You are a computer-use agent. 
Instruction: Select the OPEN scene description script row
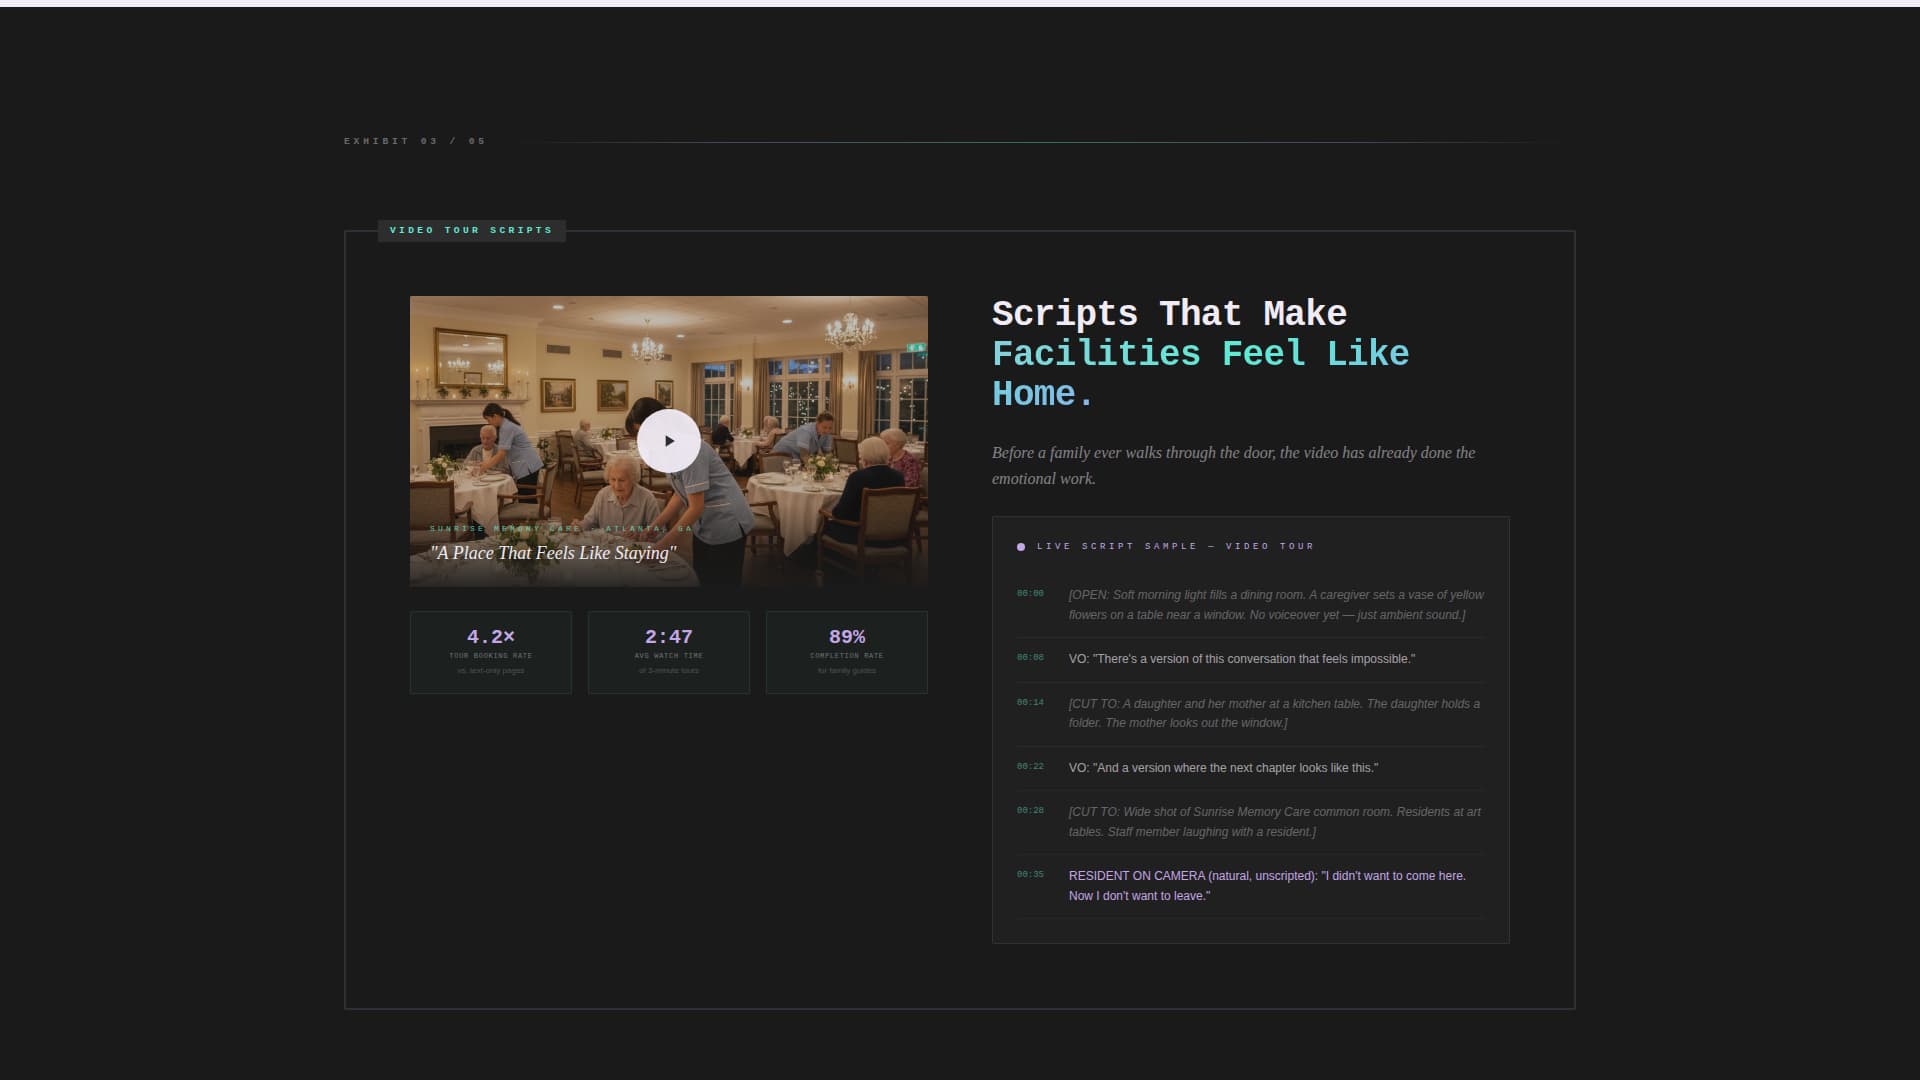pos(1275,604)
